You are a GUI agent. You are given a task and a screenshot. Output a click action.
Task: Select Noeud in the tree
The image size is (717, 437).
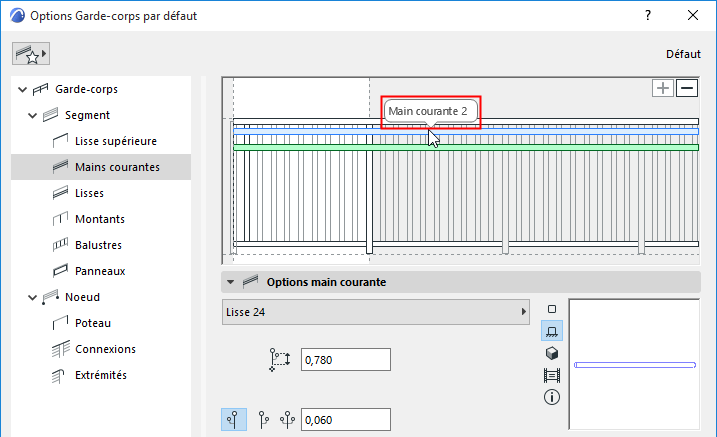(x=82, y=297)
